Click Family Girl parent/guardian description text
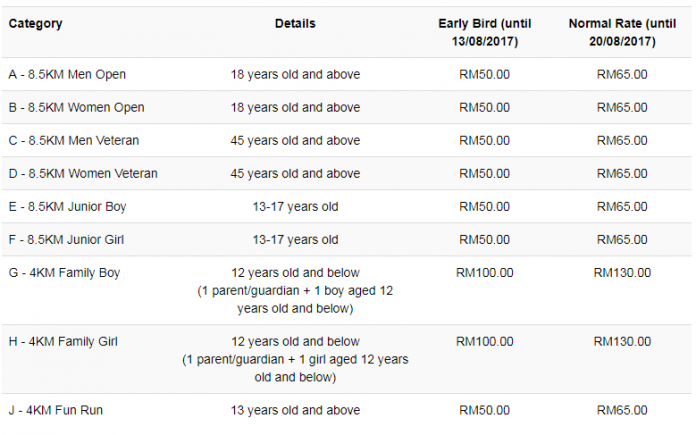The image size is (696, 435). 295,368
